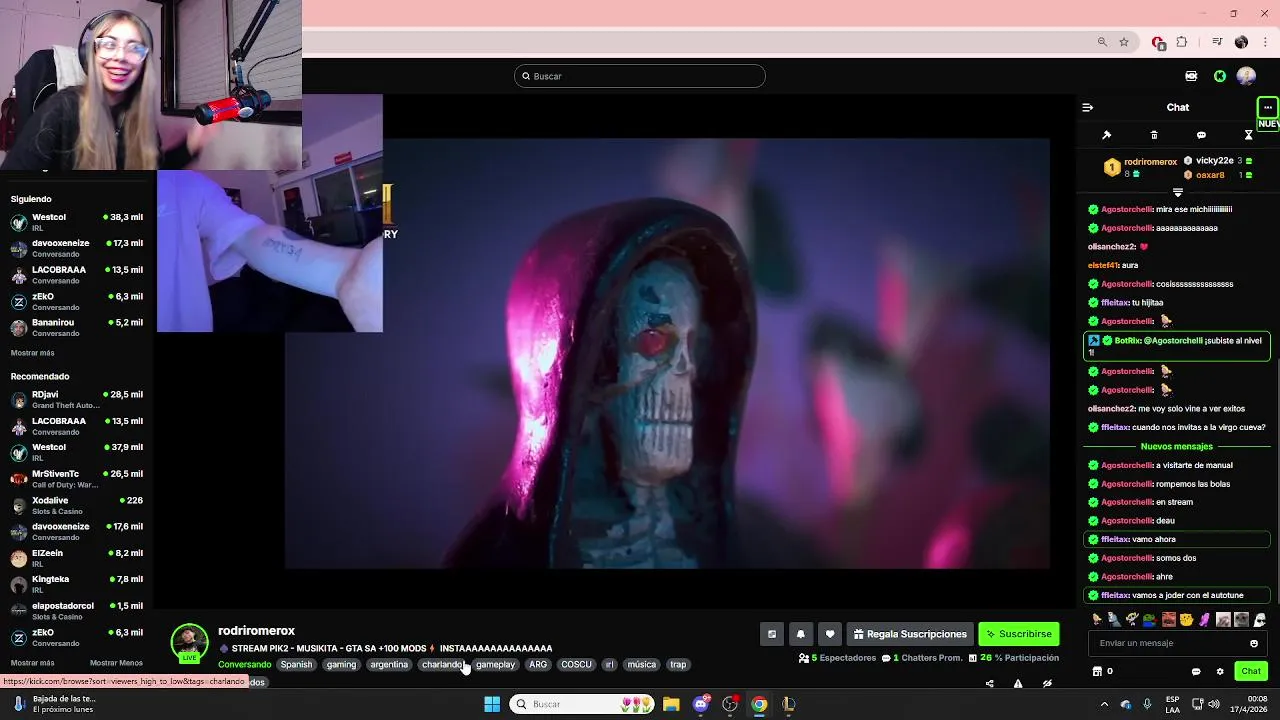
Task: Click the green K Kick icon in header
Action: [1220, 76]
